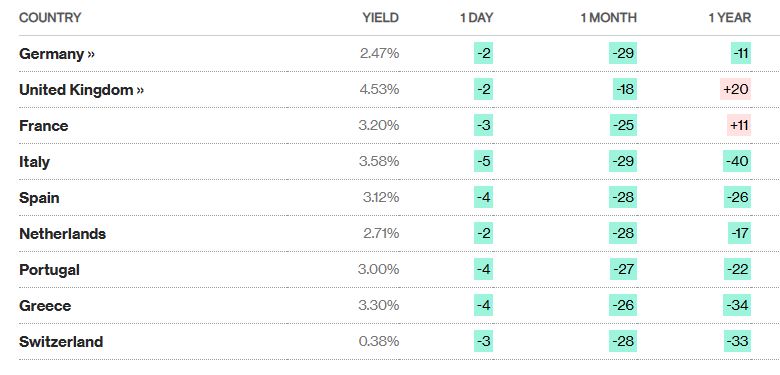The image size is (780, 375).
Task: Click the chevron next to United Kingdom
Action: 140,90
